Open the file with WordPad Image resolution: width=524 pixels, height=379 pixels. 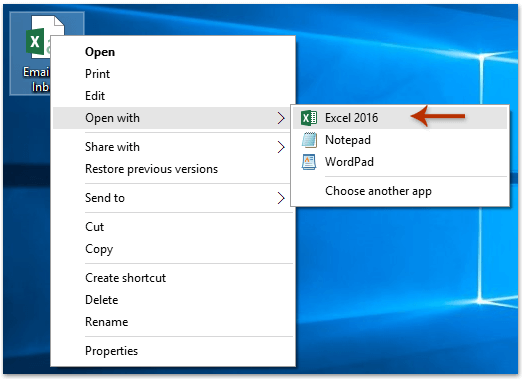tap(400, 162)
